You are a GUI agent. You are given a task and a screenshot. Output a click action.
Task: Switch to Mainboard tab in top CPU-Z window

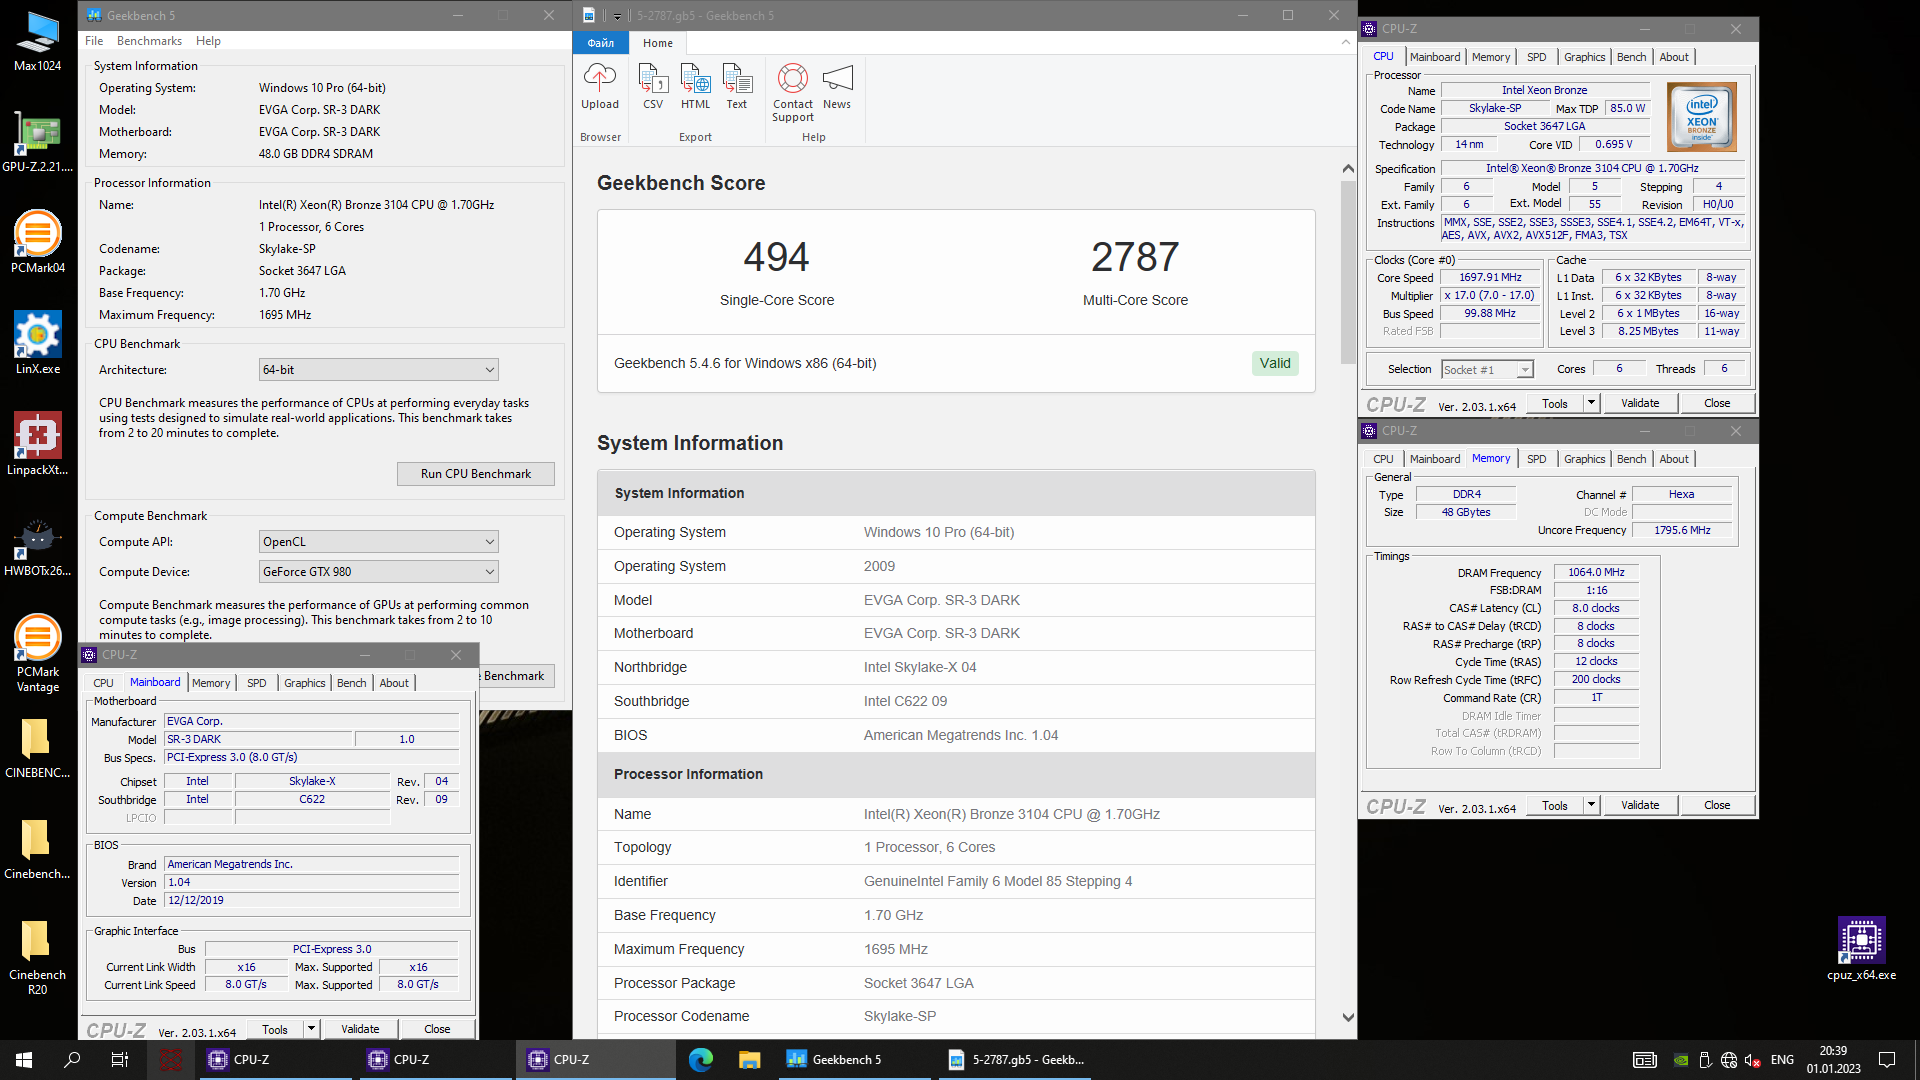[1435, 57]
